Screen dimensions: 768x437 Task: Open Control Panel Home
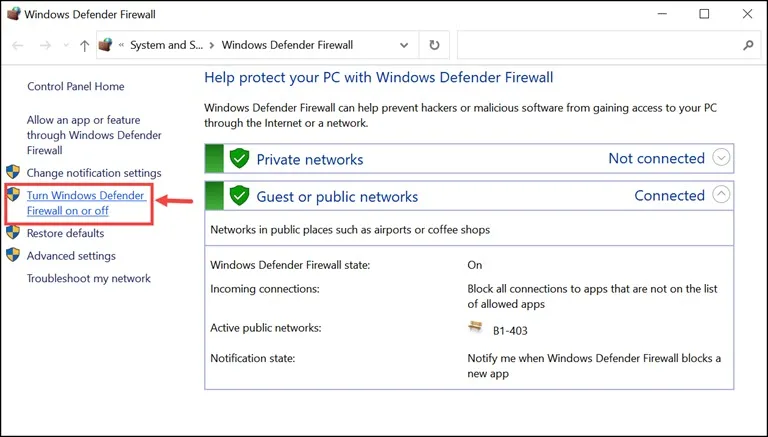tap(76, 86)
